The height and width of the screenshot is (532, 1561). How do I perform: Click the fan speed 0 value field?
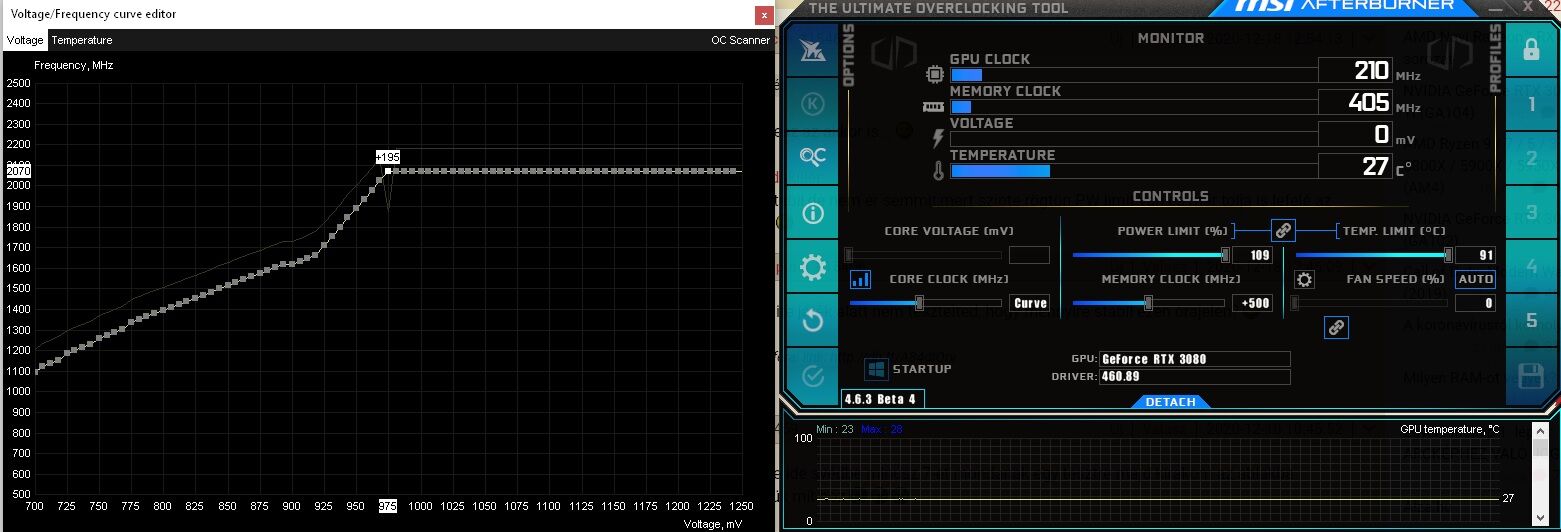tap(1475, 303)
